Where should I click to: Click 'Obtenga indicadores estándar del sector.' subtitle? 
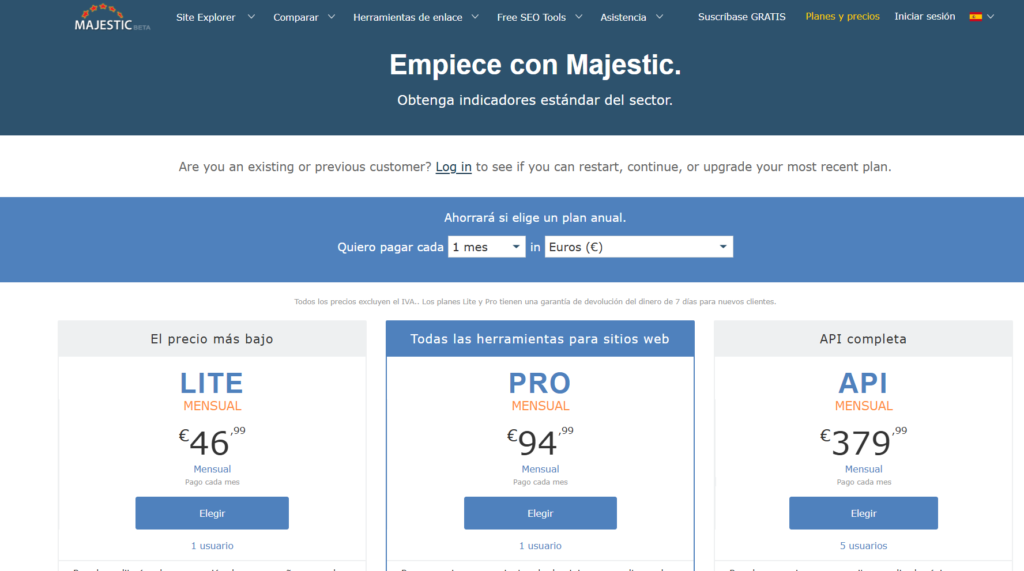[x=535, y=100]
